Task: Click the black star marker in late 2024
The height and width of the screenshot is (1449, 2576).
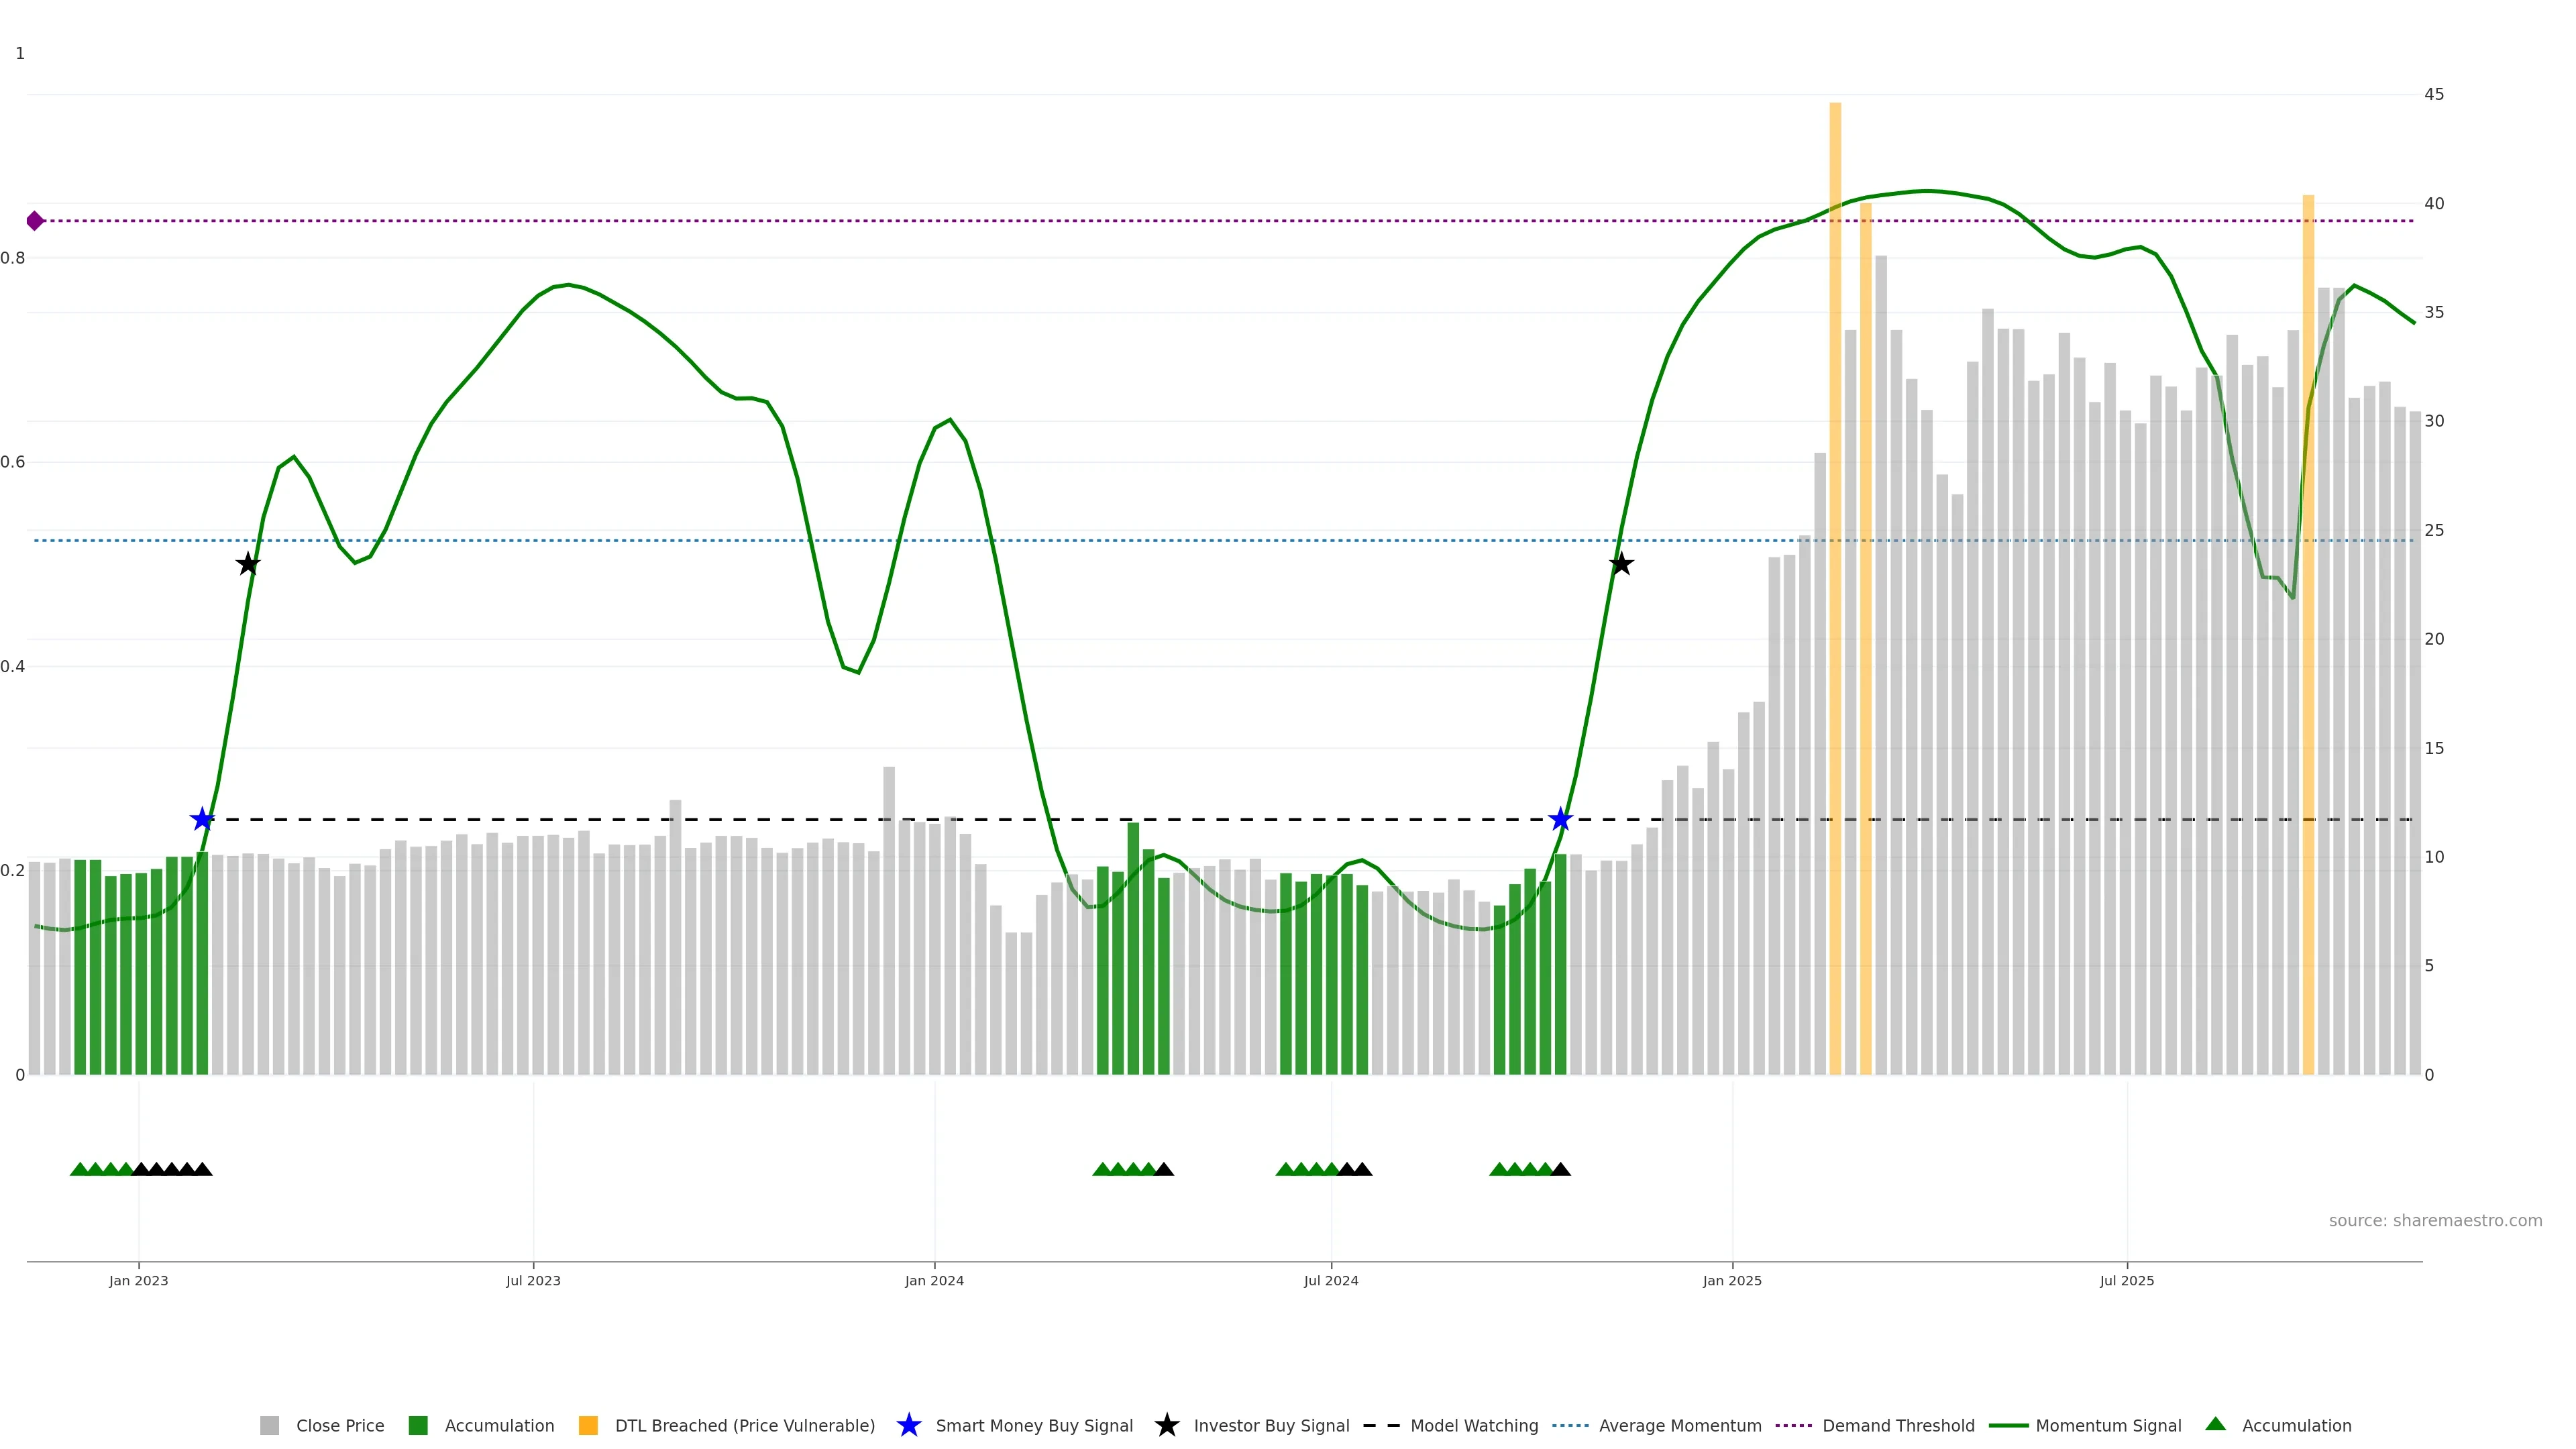Action: [x=1621, y=565]
